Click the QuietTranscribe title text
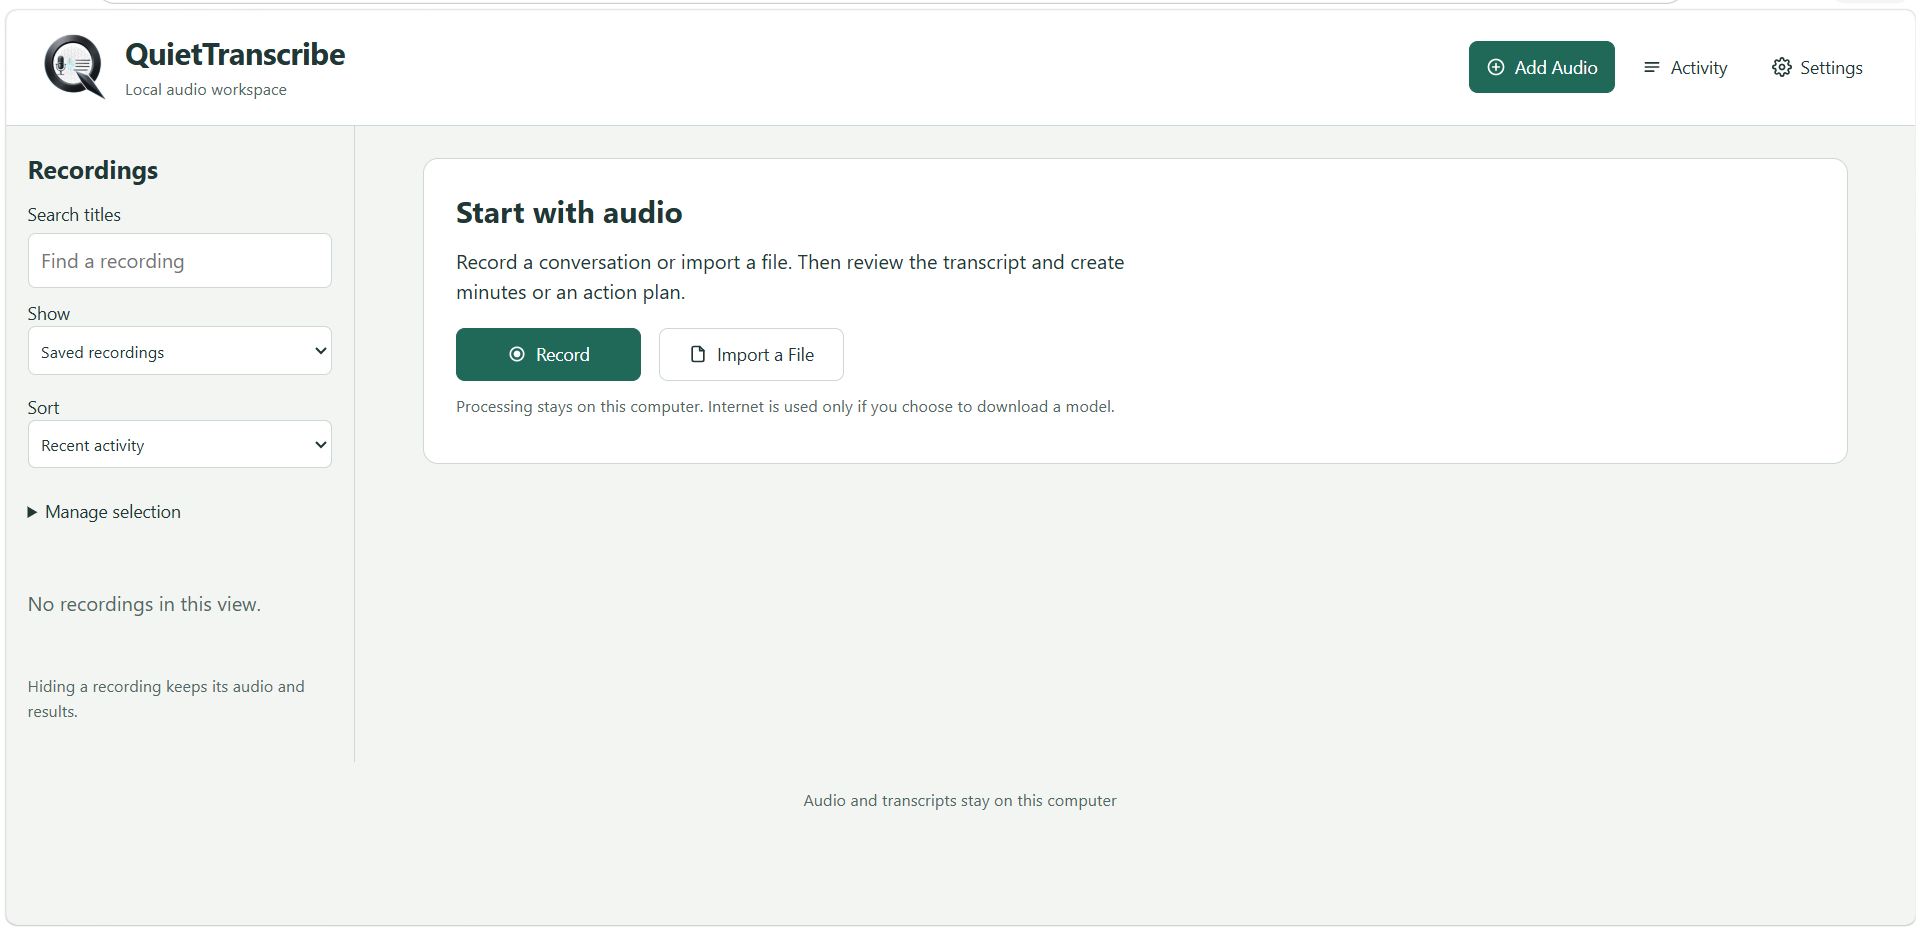 235,54
